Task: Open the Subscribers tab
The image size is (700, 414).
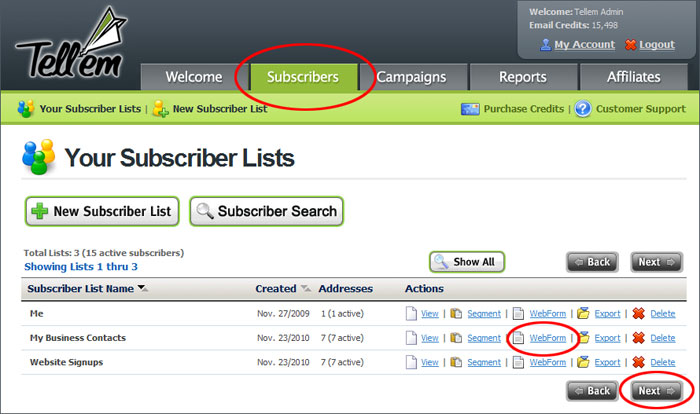Action: (x=303, y=77)
